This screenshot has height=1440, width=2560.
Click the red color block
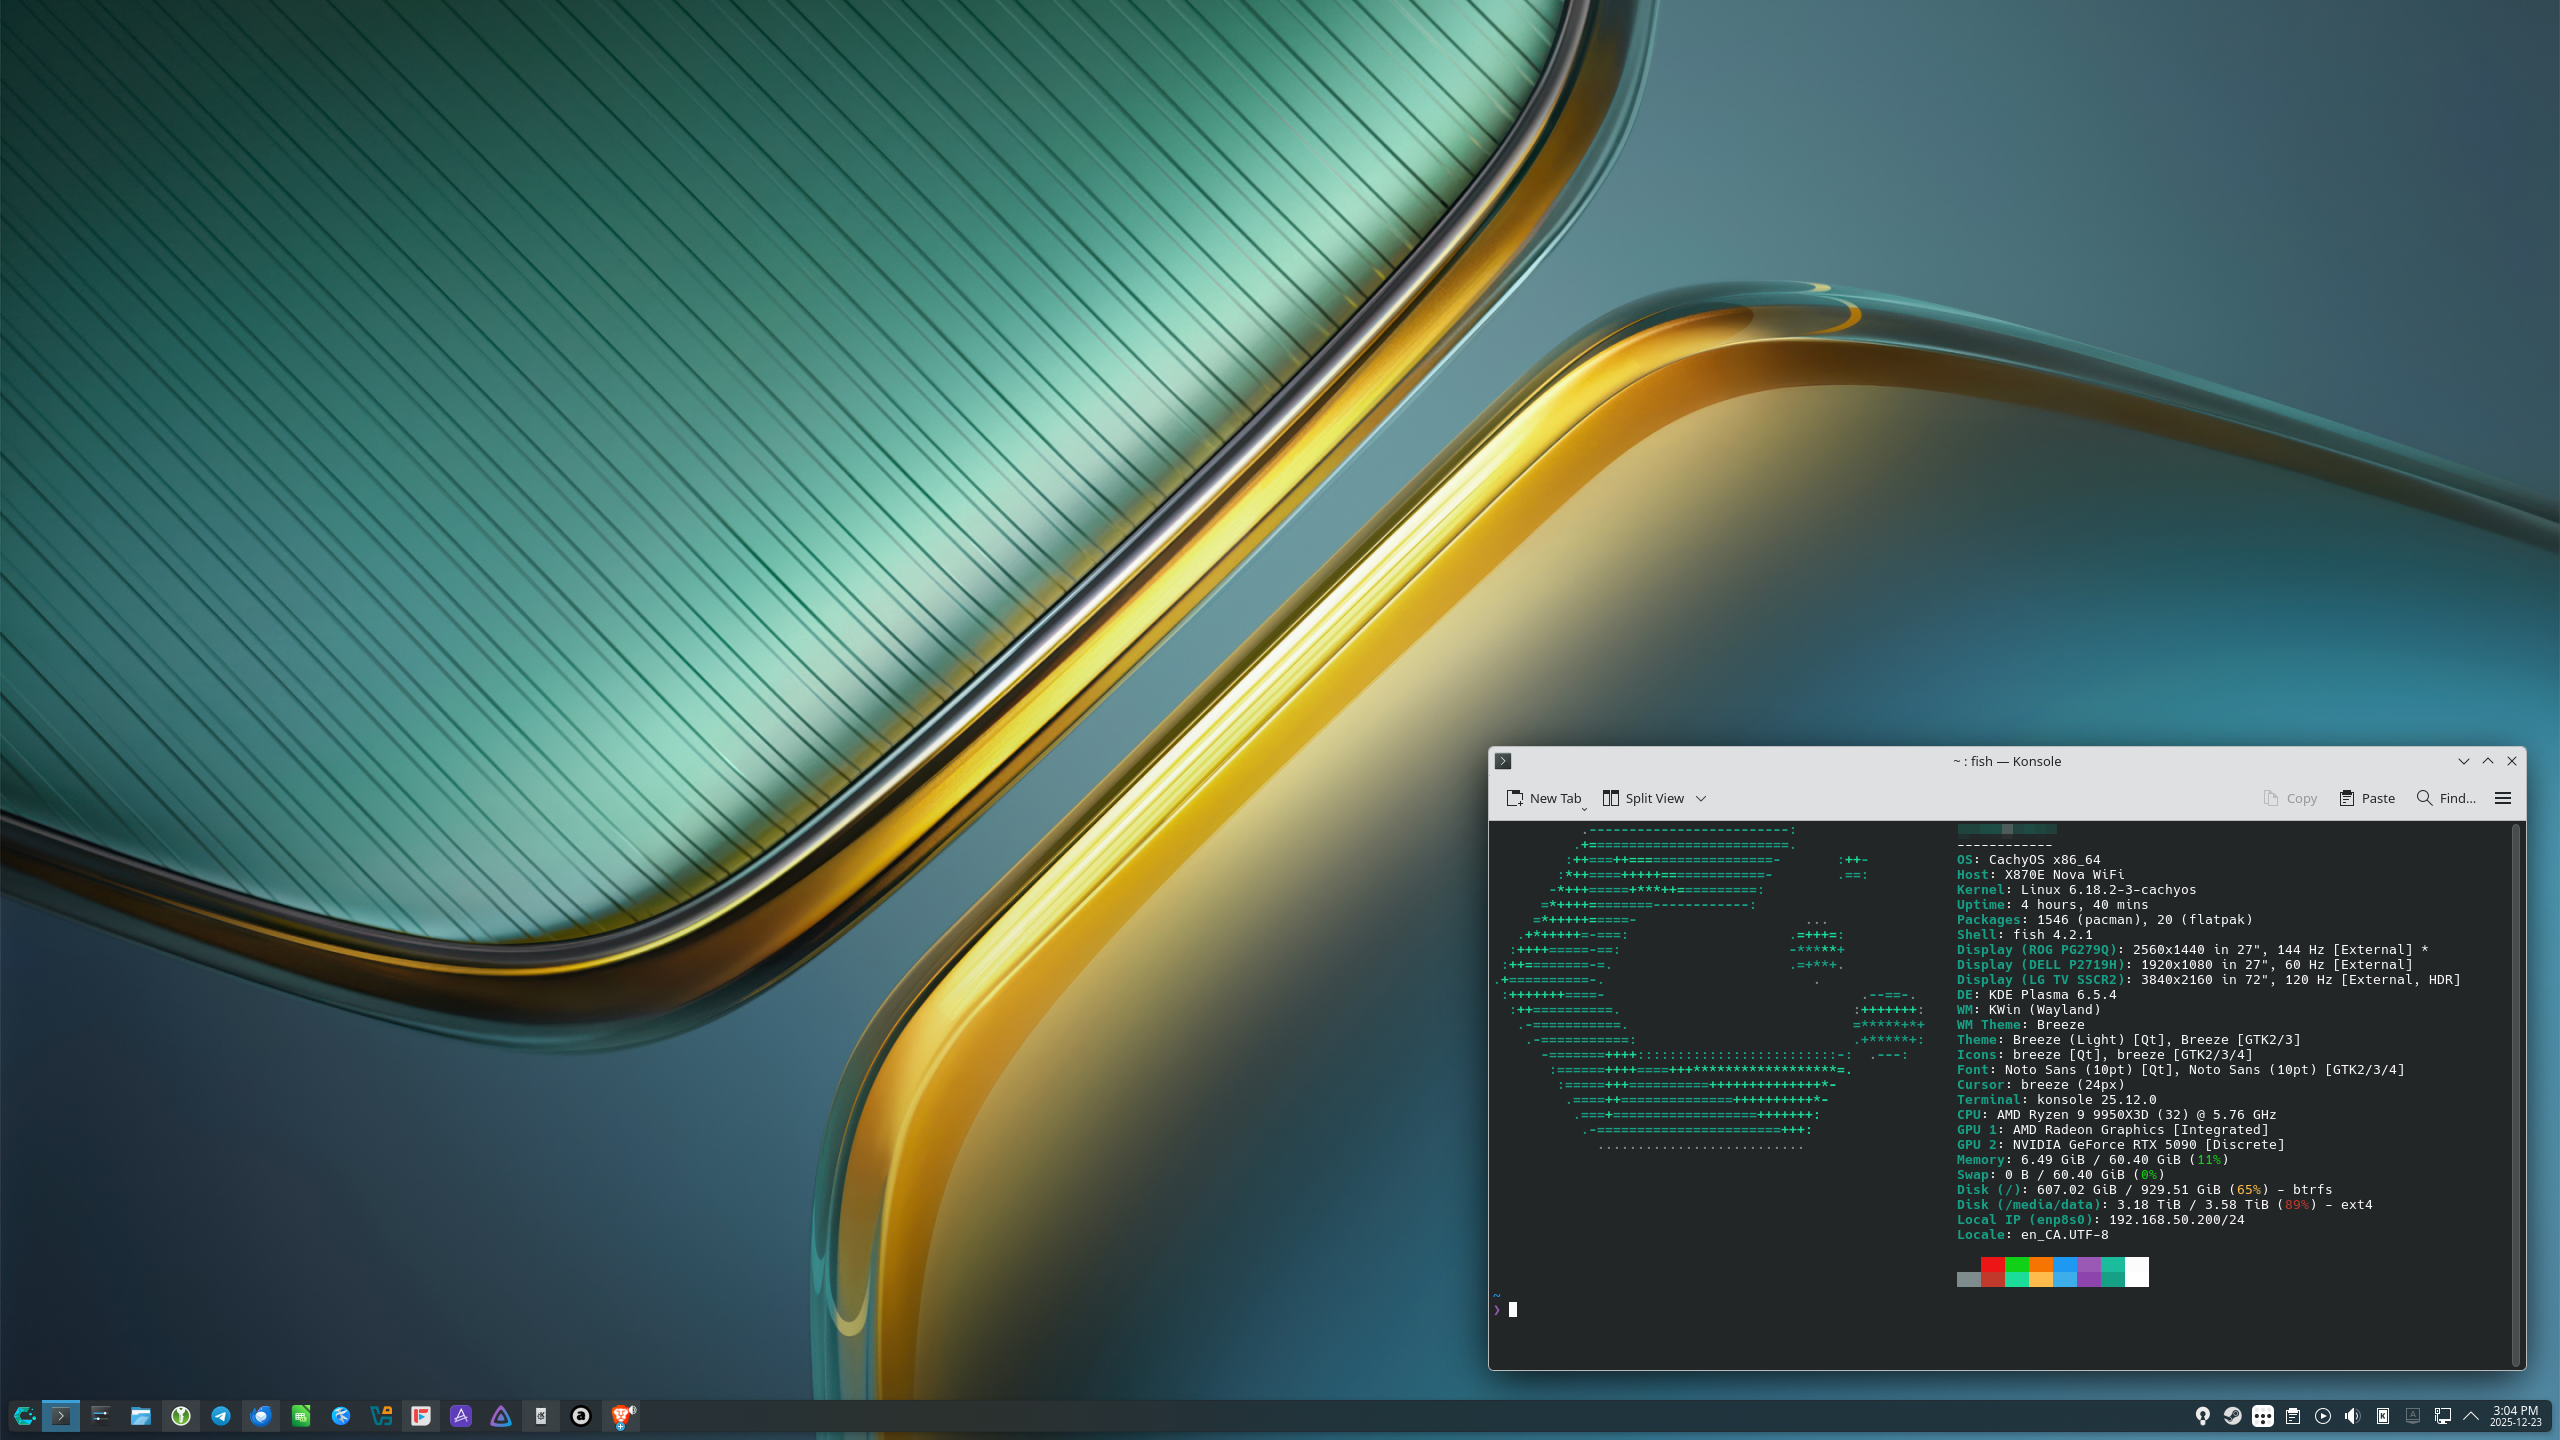1992,1265
